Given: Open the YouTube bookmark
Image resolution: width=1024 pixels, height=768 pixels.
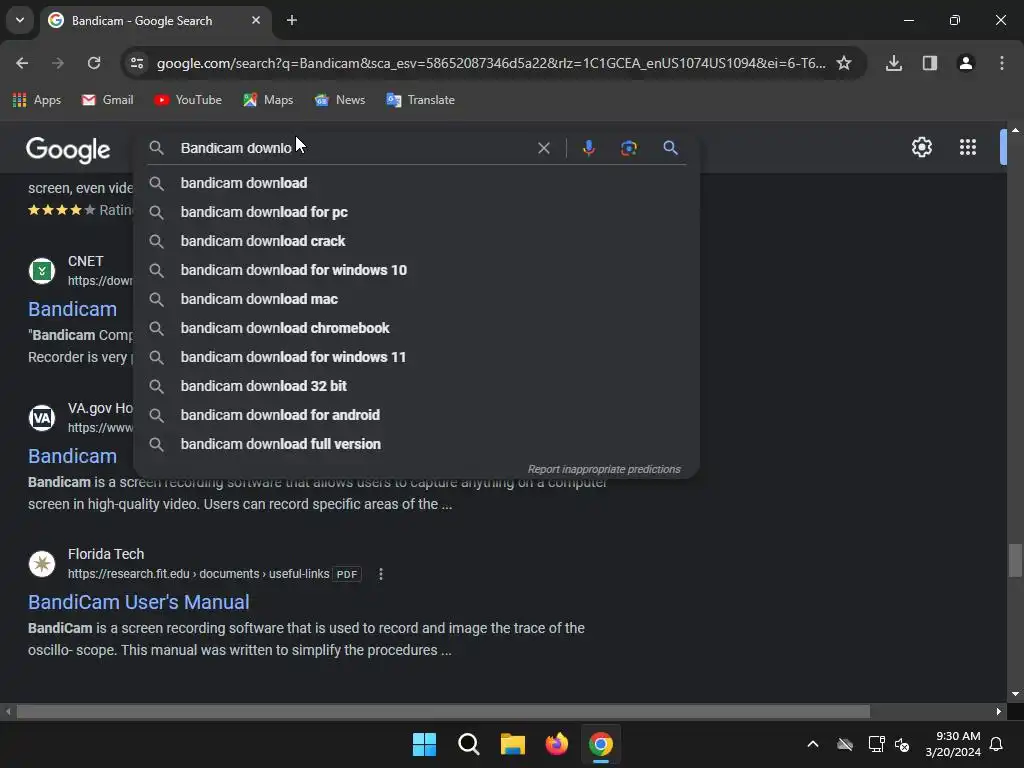Looking at the screenshot, I should [x=188, y=100].
